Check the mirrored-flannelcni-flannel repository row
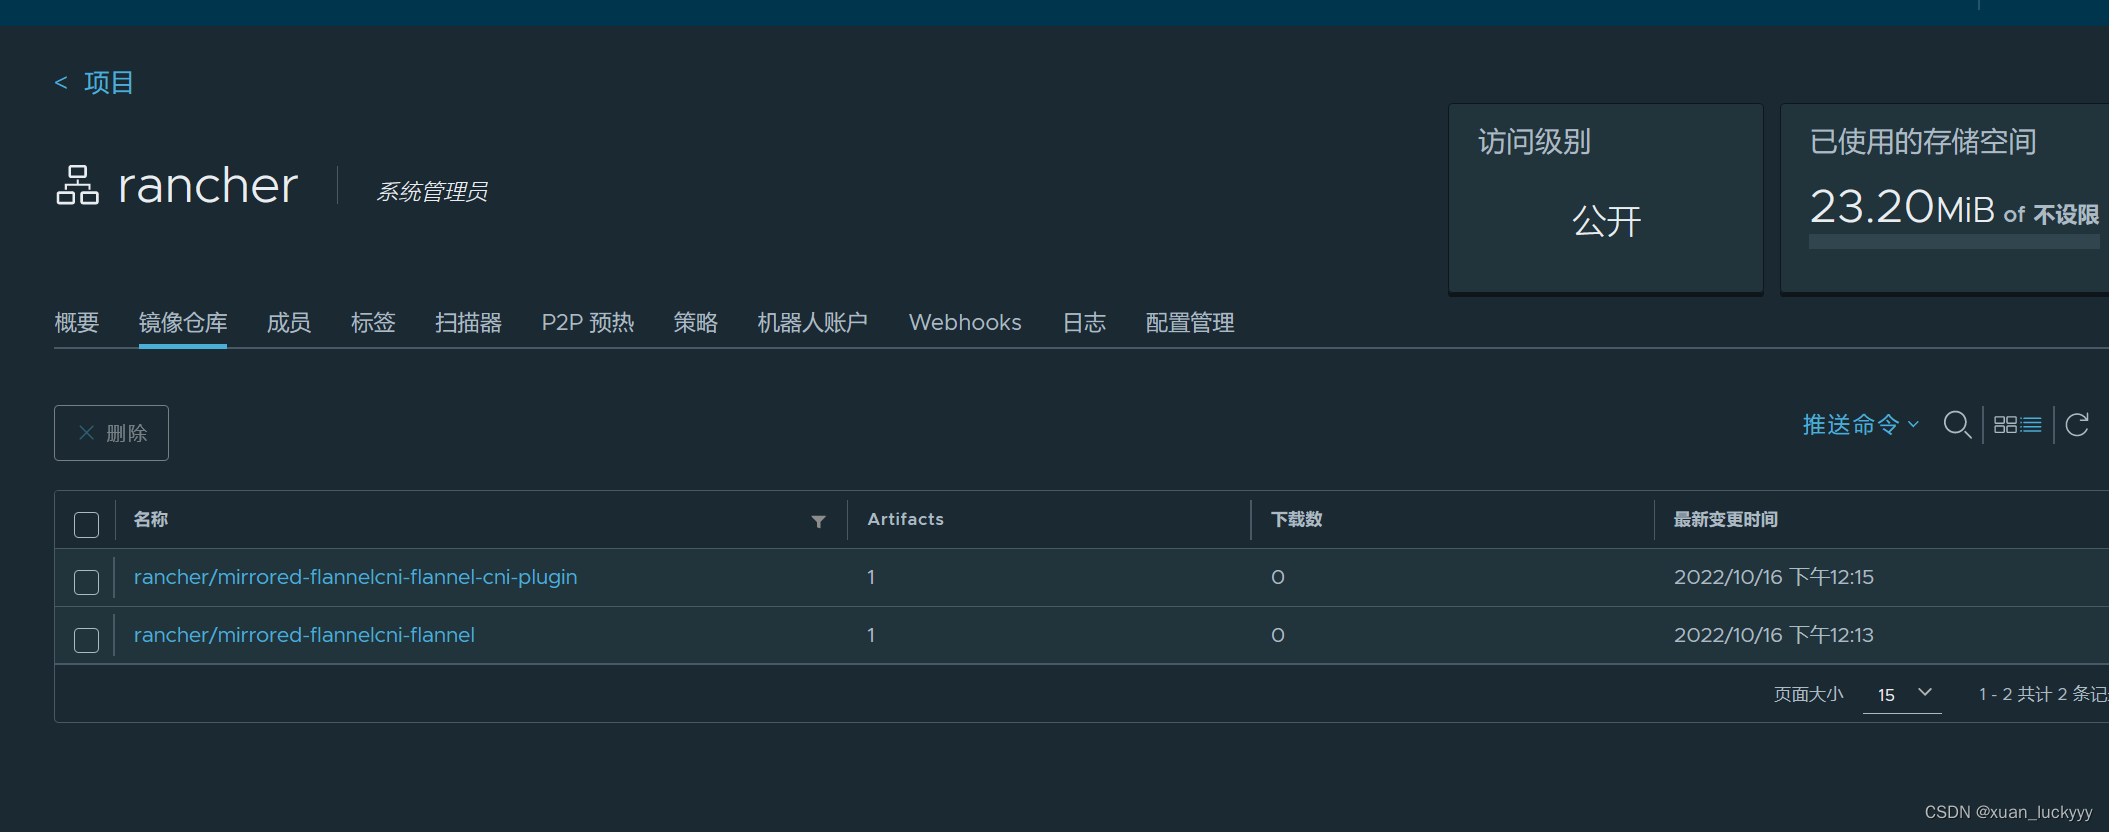 87,641
